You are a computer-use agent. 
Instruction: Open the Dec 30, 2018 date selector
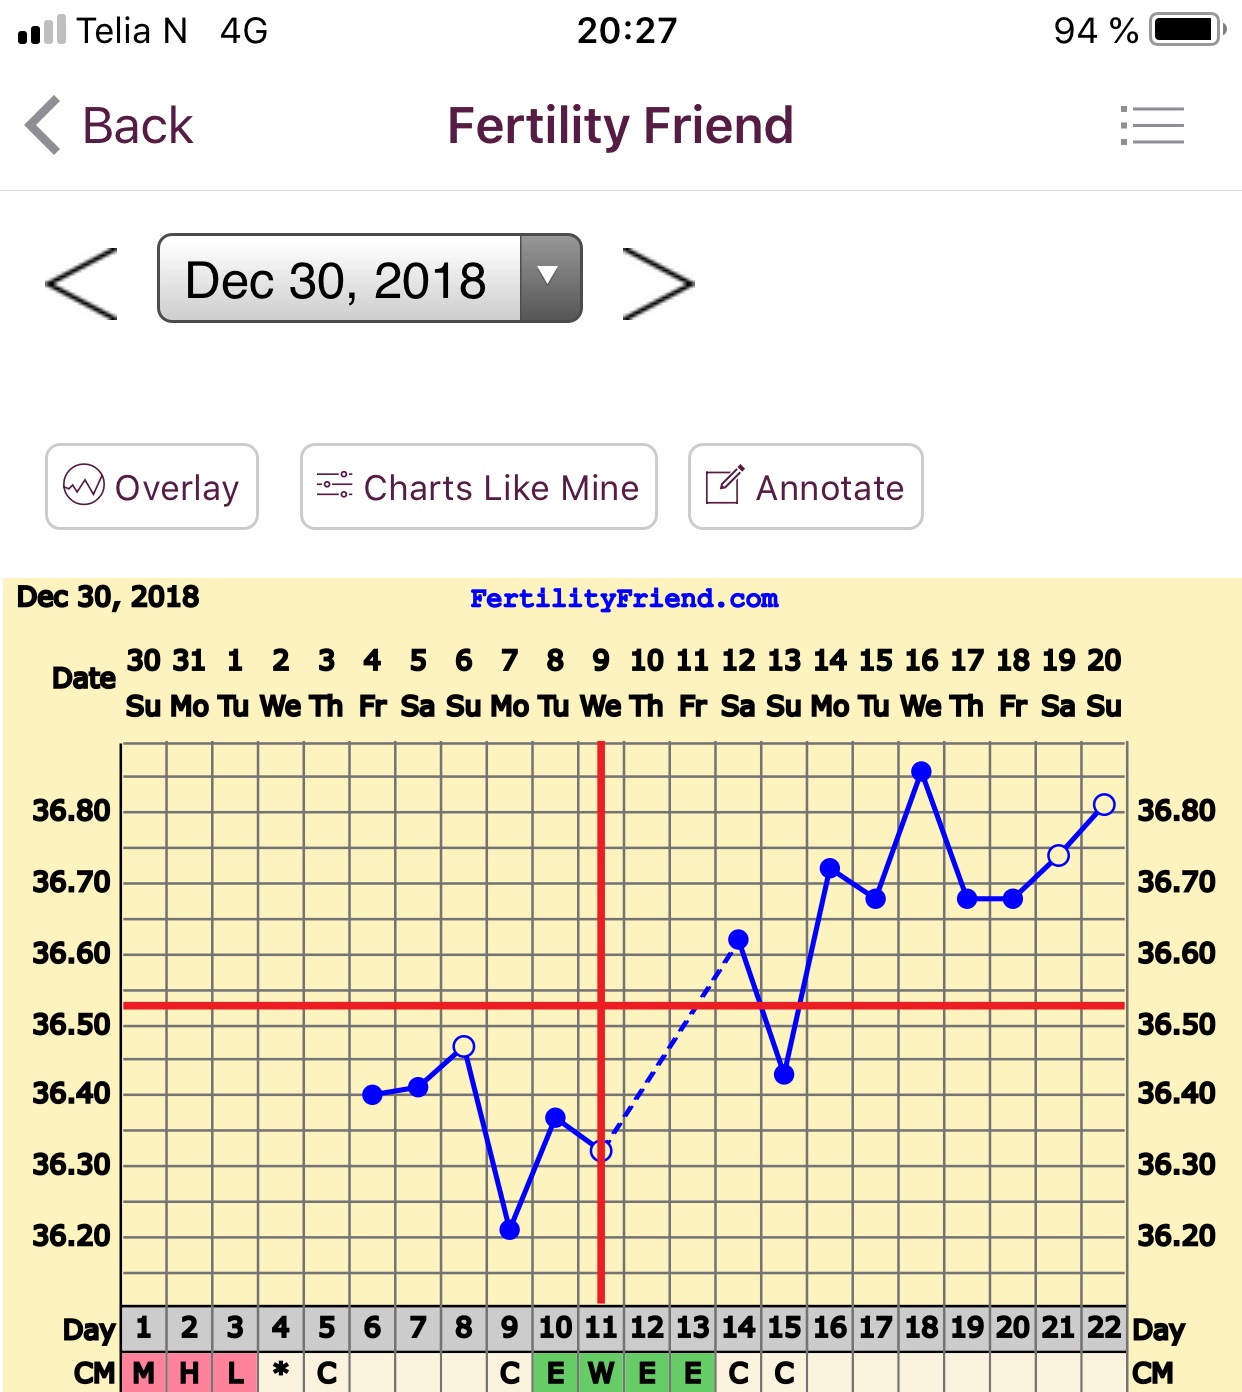338,279
